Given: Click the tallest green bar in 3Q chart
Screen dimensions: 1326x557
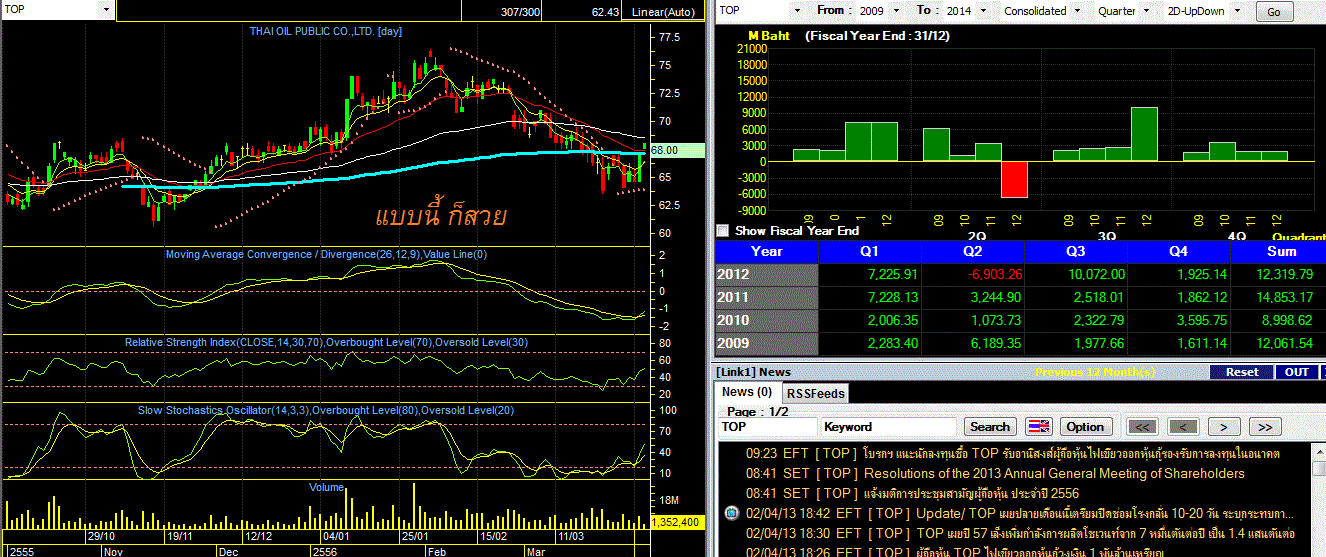Looking at the screenshot, I should [x=1144, y=134].
